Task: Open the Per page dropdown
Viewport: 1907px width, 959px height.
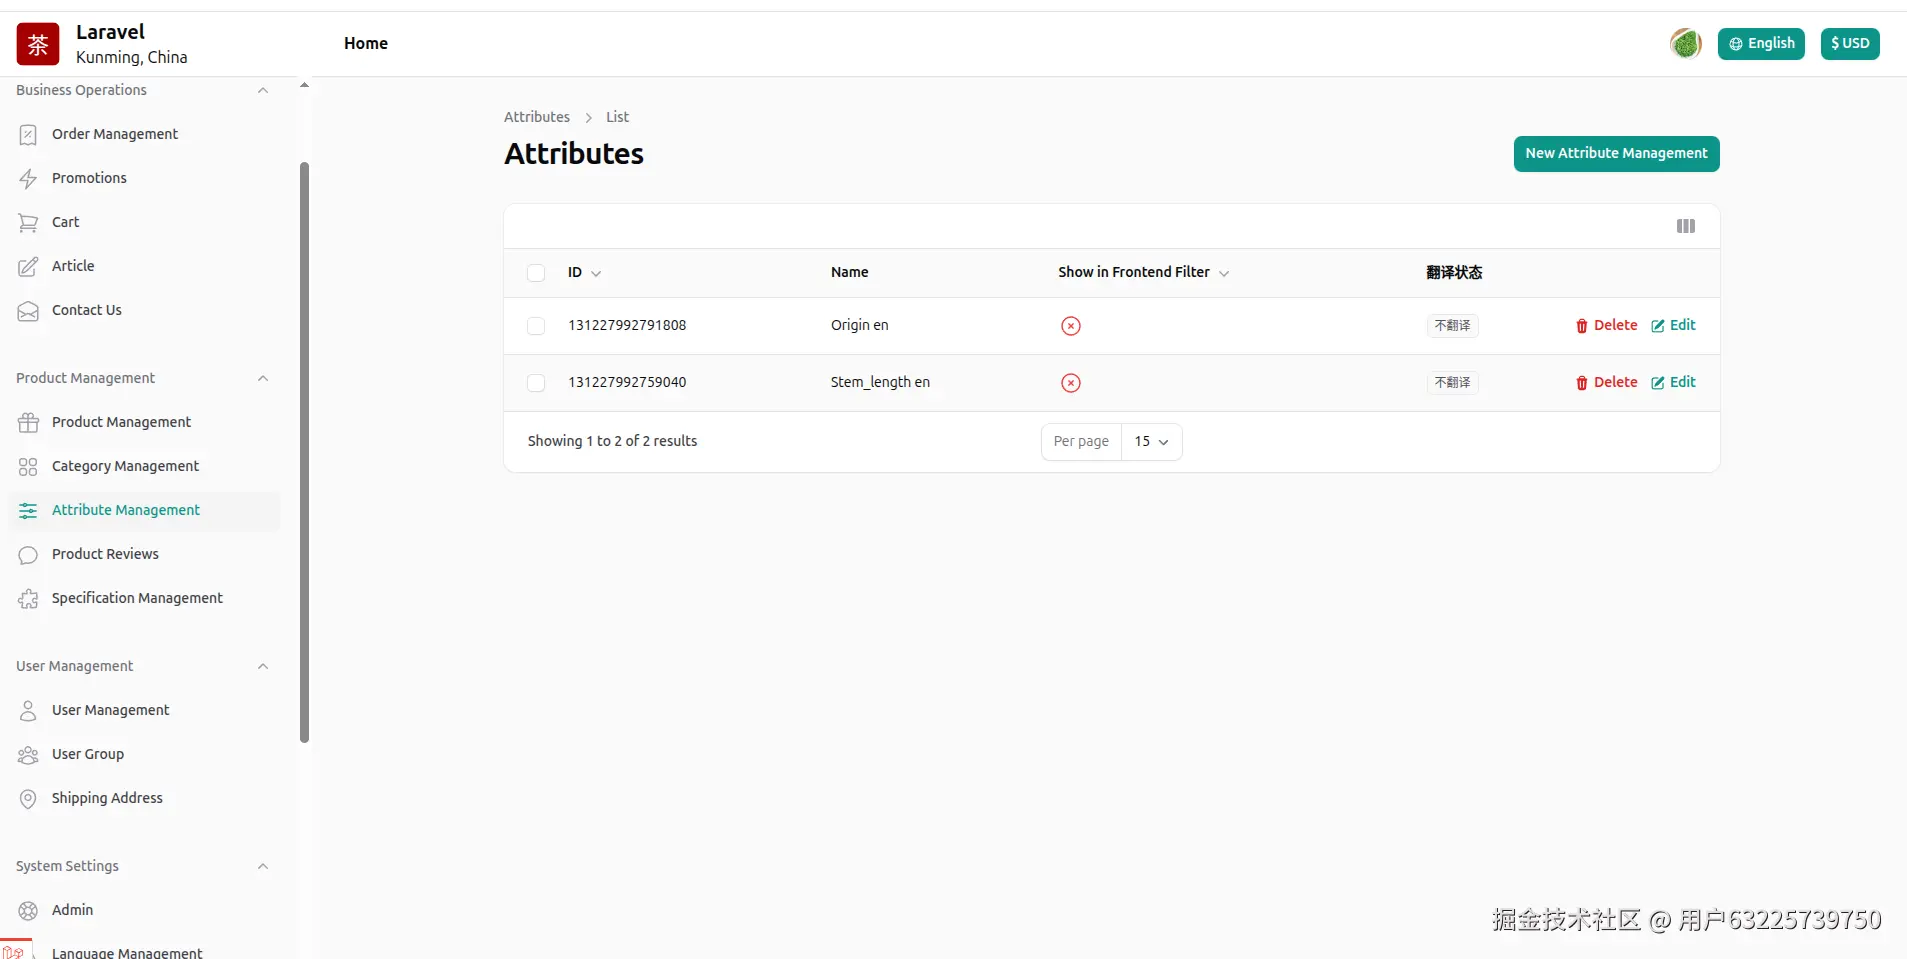Action: tap(1151, 442)
